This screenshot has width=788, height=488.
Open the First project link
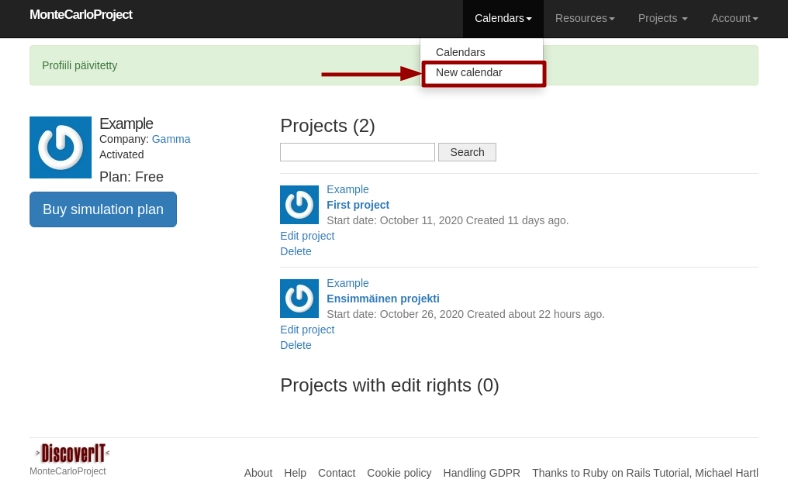[x=358, y=205]
